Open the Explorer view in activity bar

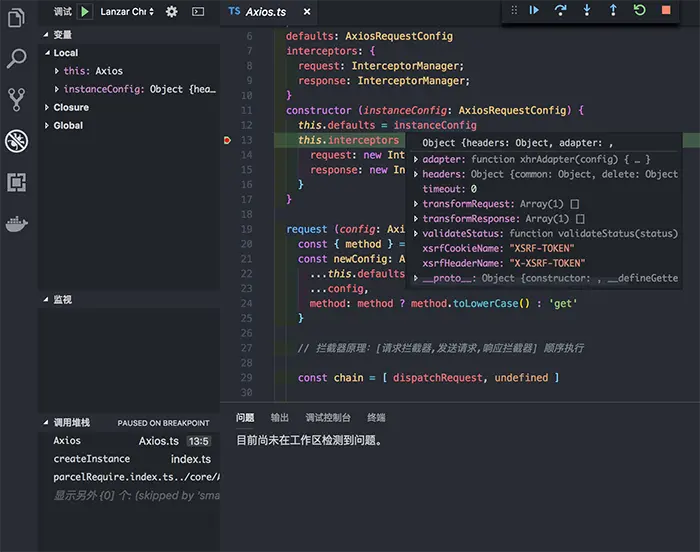[16, 18]
